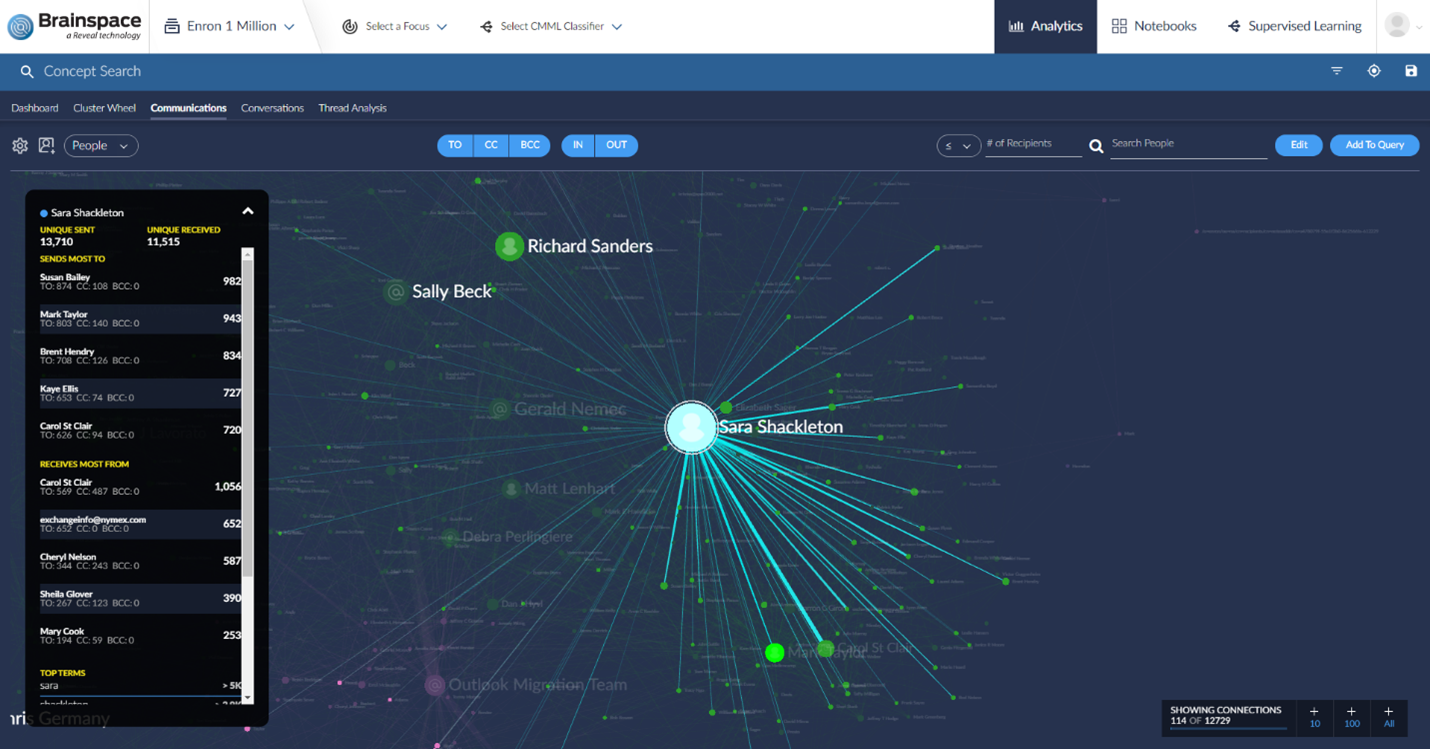Viewport: 1430px width, 749px height.
Task: Click the Outlook Migration Team node
Action: (x=434, y=685)
